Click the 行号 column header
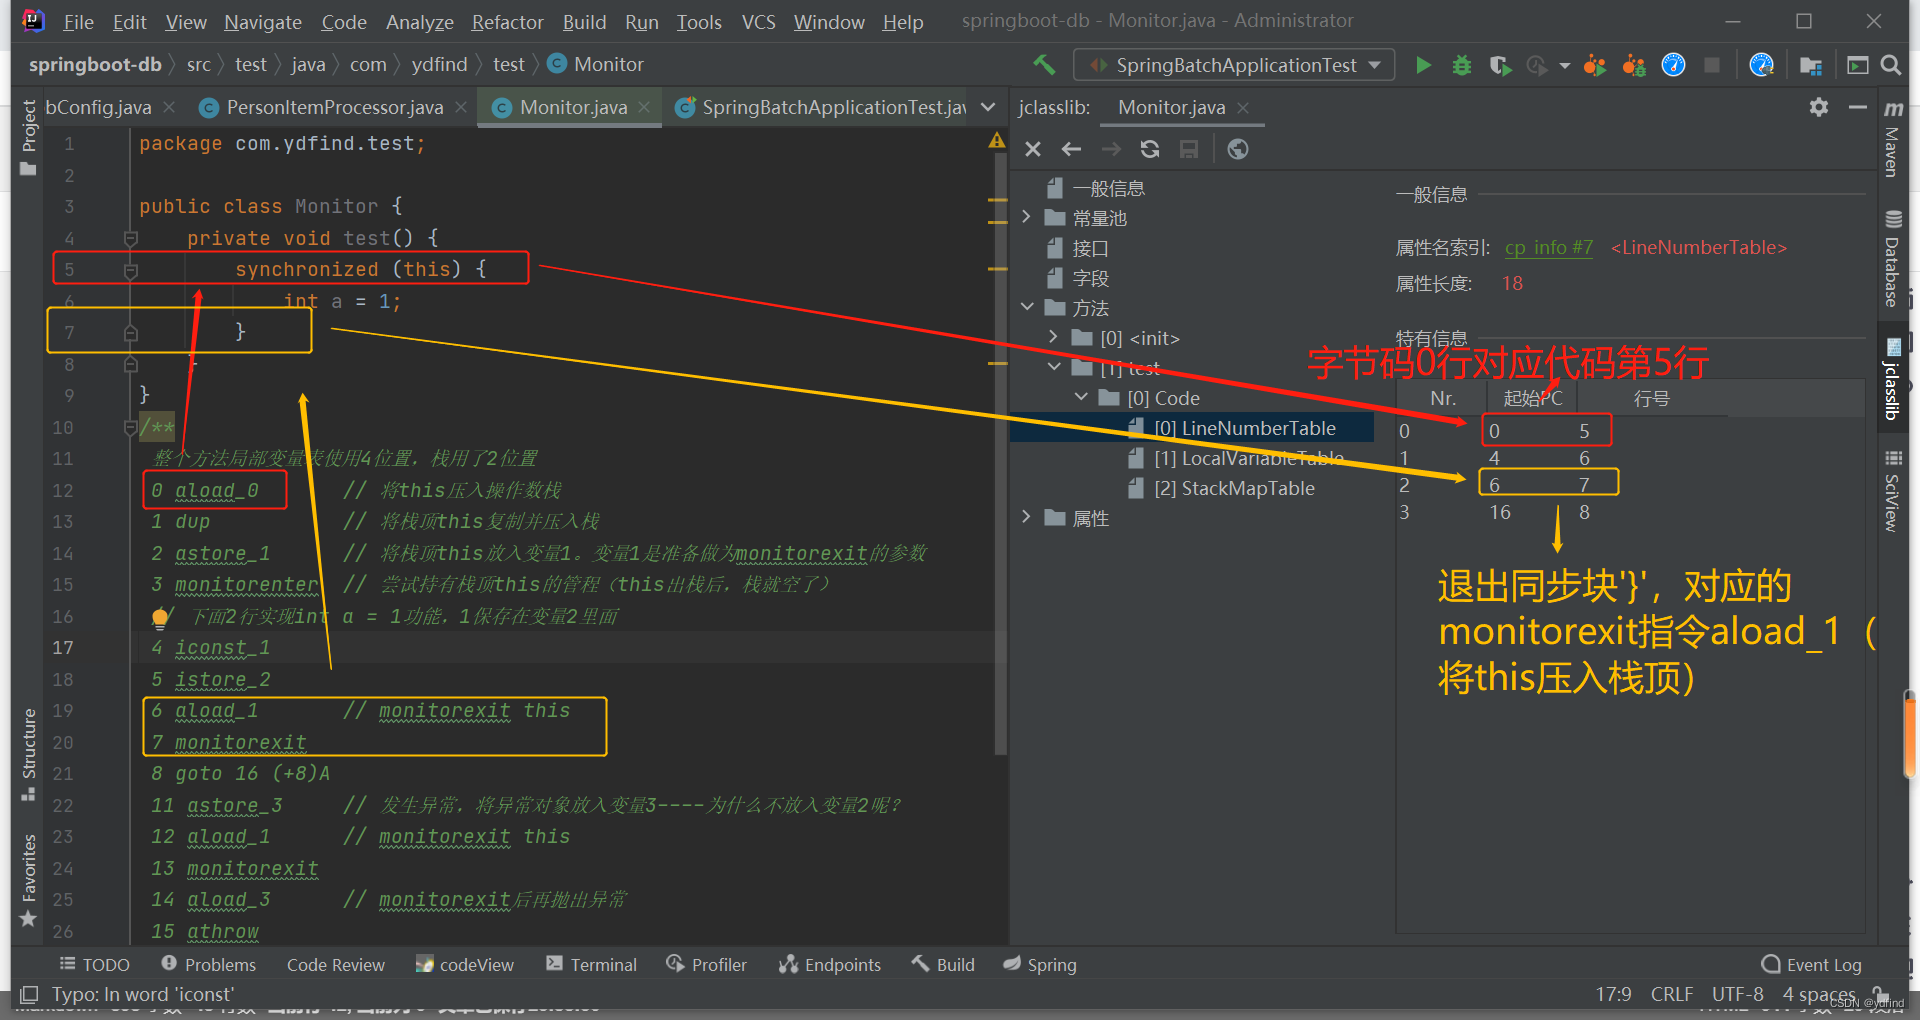Image resolution: width=1920 pixels, height=1020 pixels. (1651, 399)
